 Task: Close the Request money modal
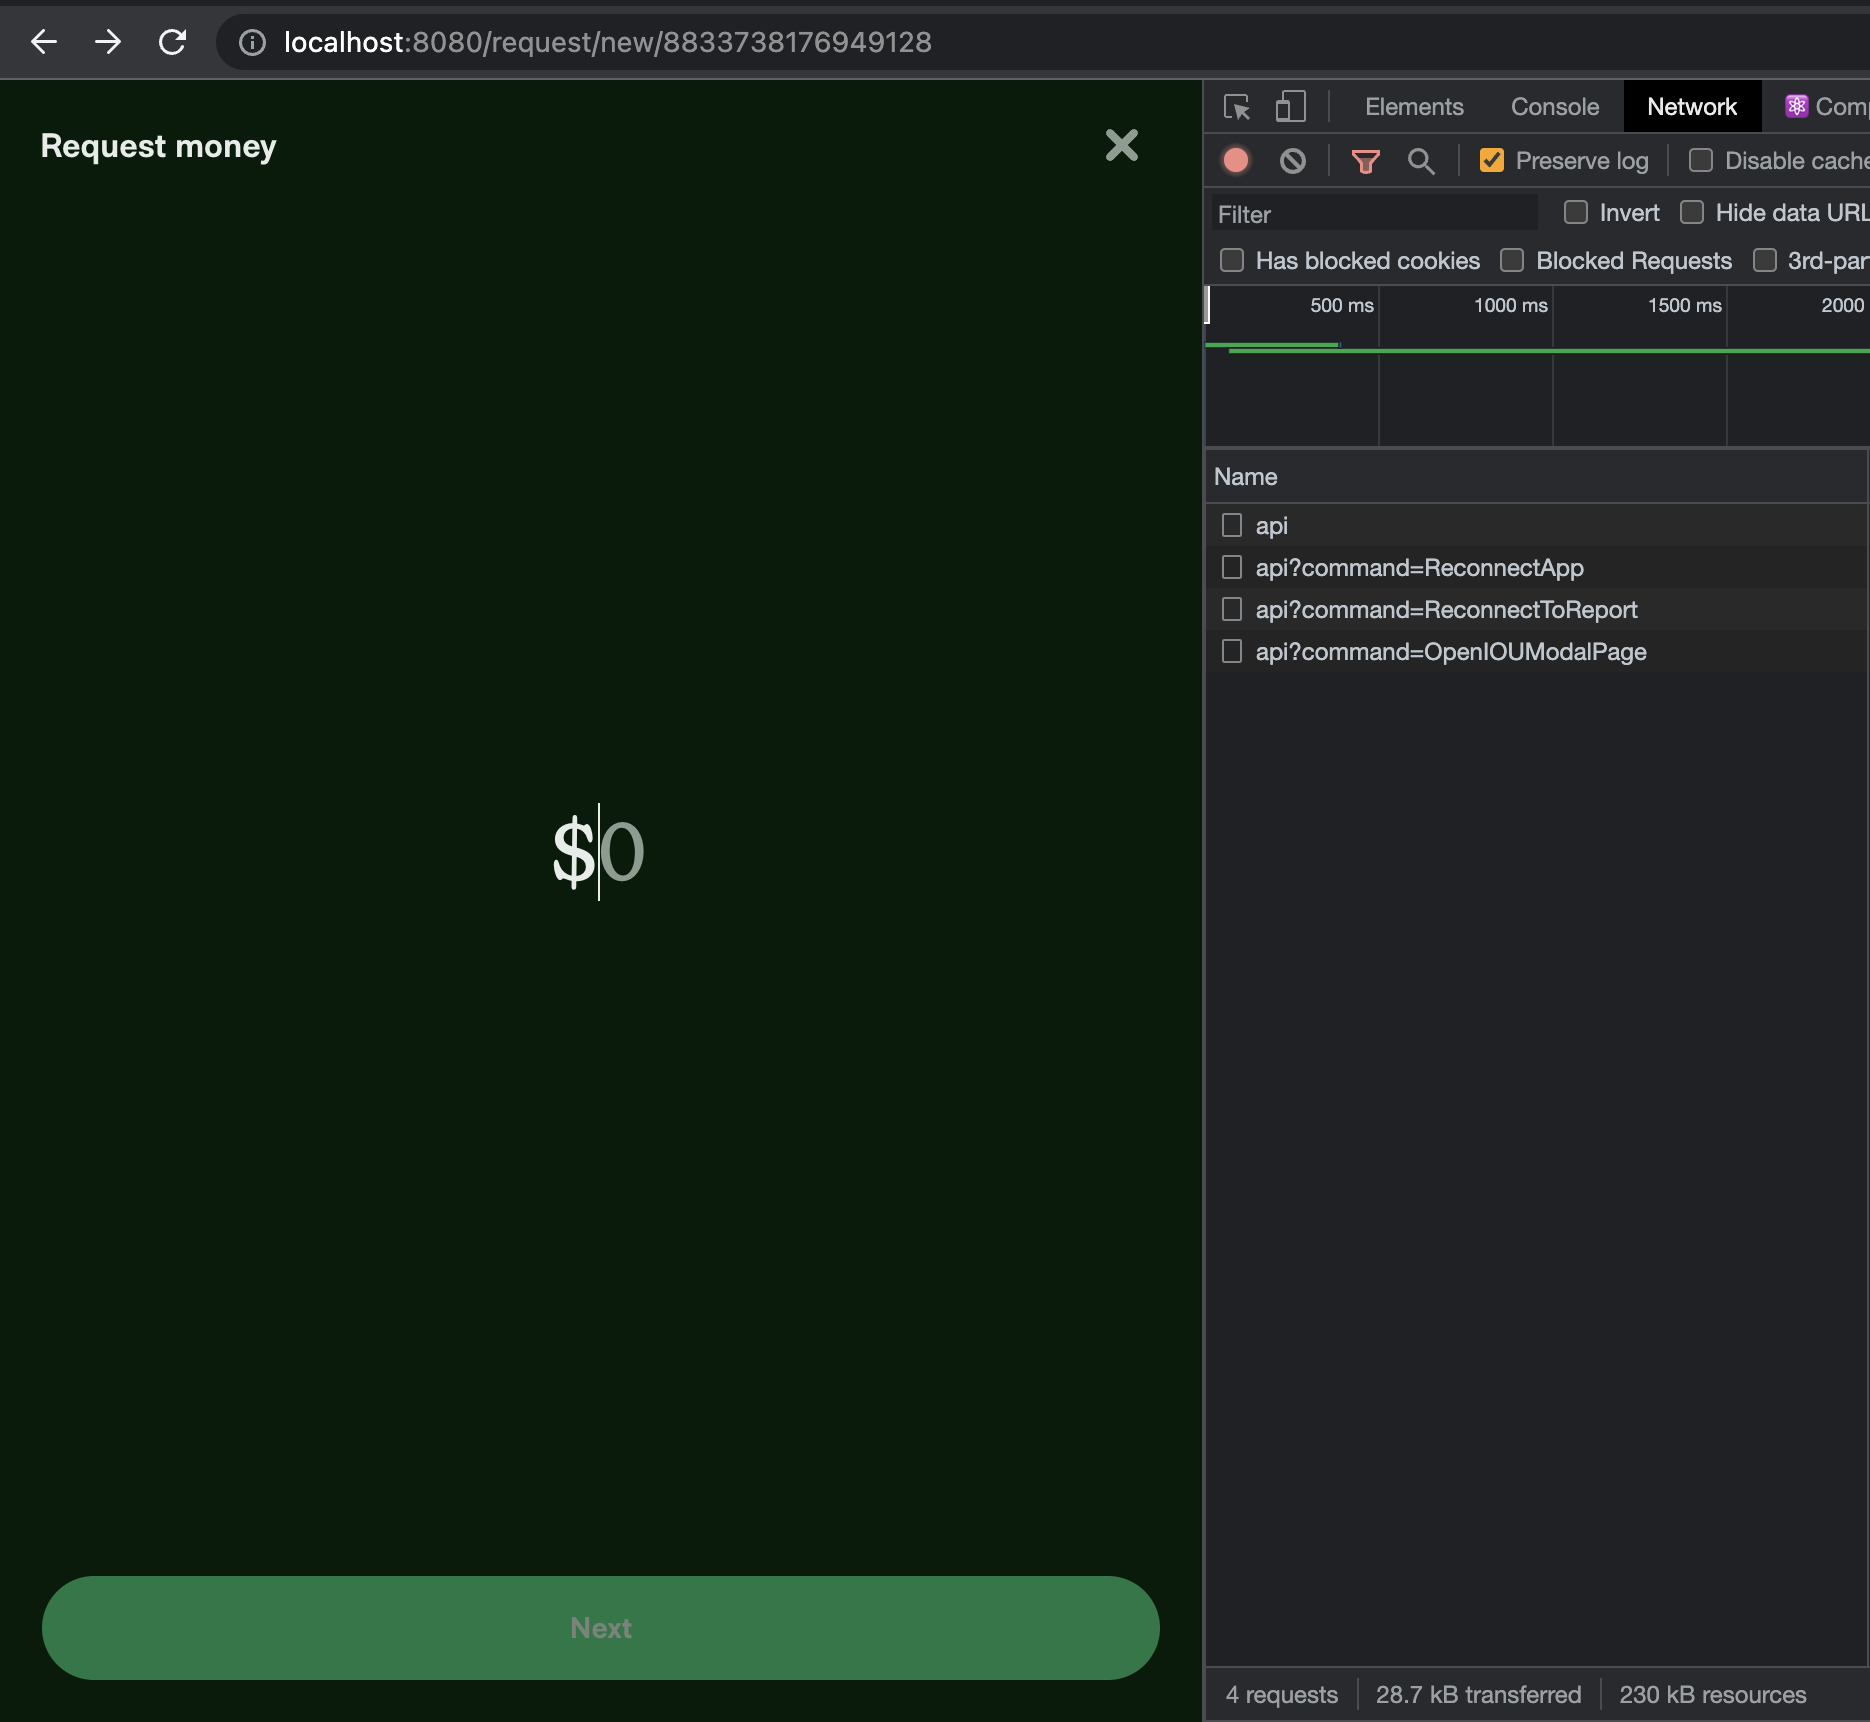tap(1122, 145)
